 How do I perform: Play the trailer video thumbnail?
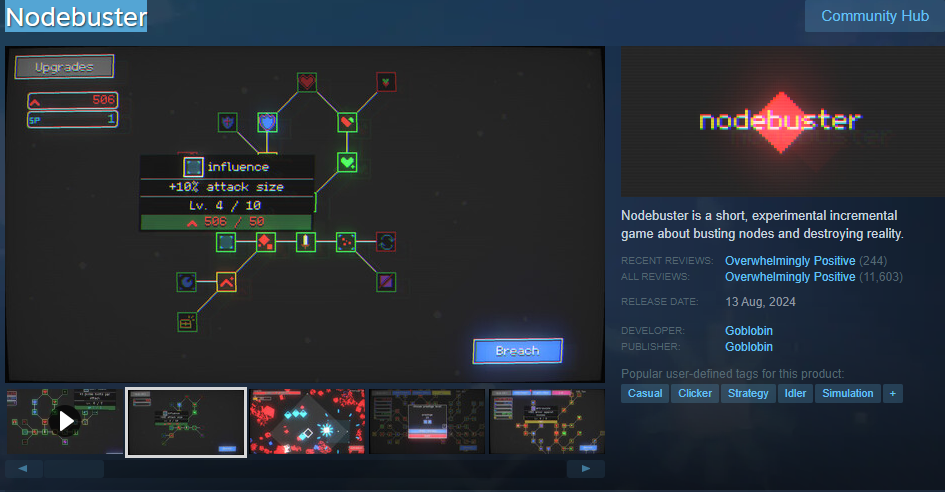65,421
